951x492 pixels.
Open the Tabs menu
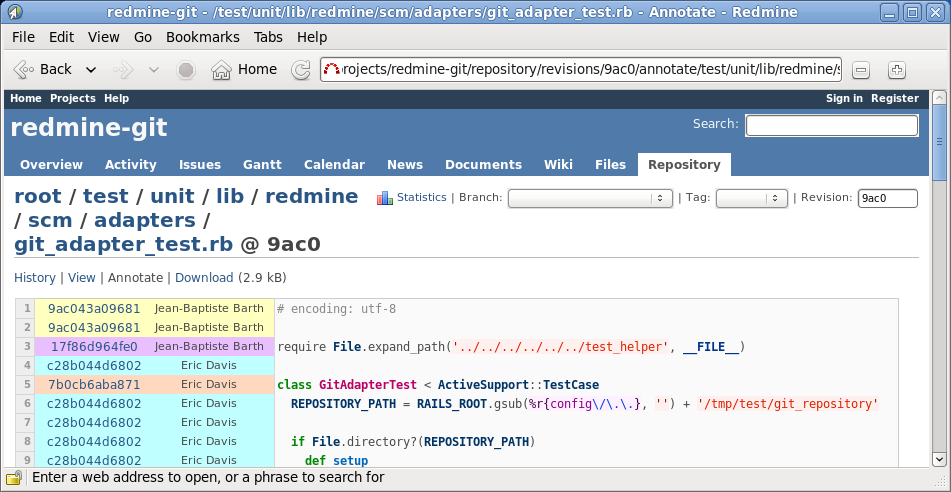pyautogui.click(x=268, y=37)
